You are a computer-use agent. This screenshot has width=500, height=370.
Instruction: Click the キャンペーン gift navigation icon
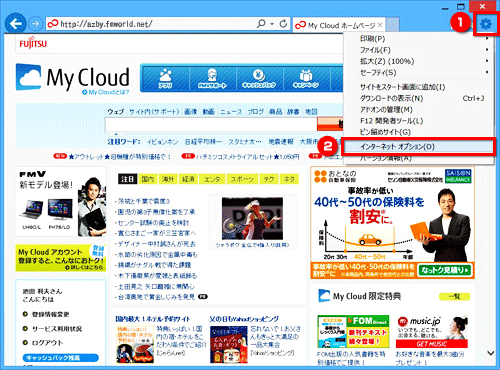pyautogui.click(x=306, y=79)
